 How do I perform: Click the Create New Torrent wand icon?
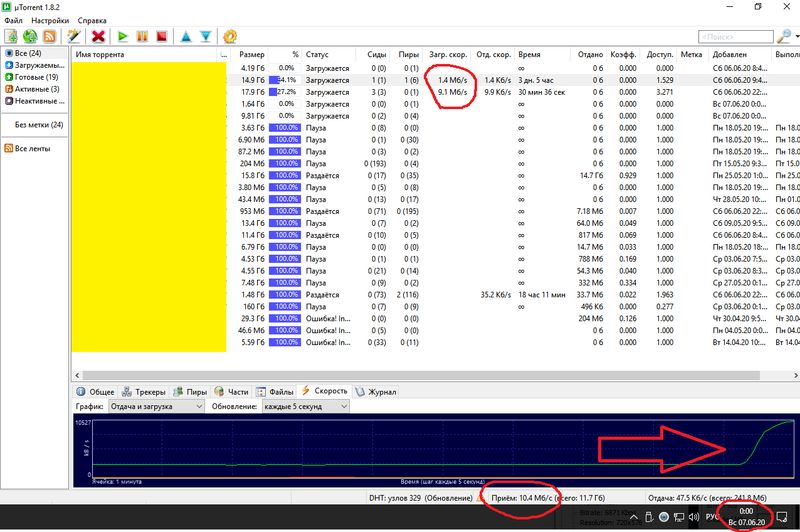click(73, 36)
